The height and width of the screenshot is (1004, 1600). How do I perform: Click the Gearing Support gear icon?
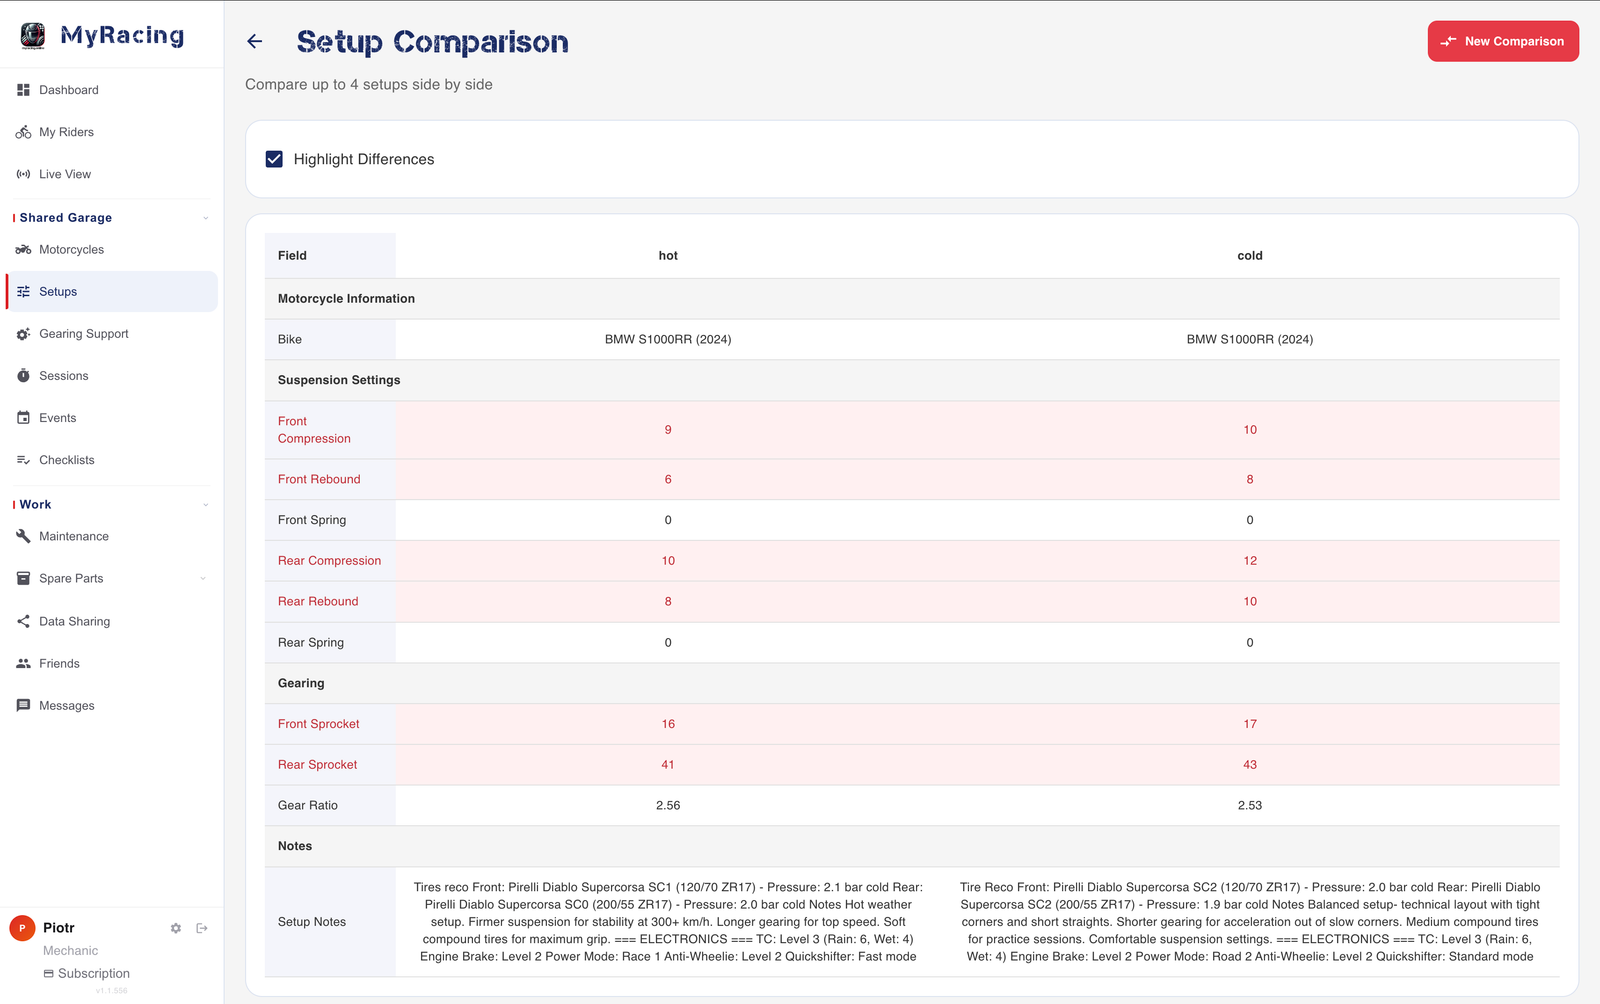23,334
